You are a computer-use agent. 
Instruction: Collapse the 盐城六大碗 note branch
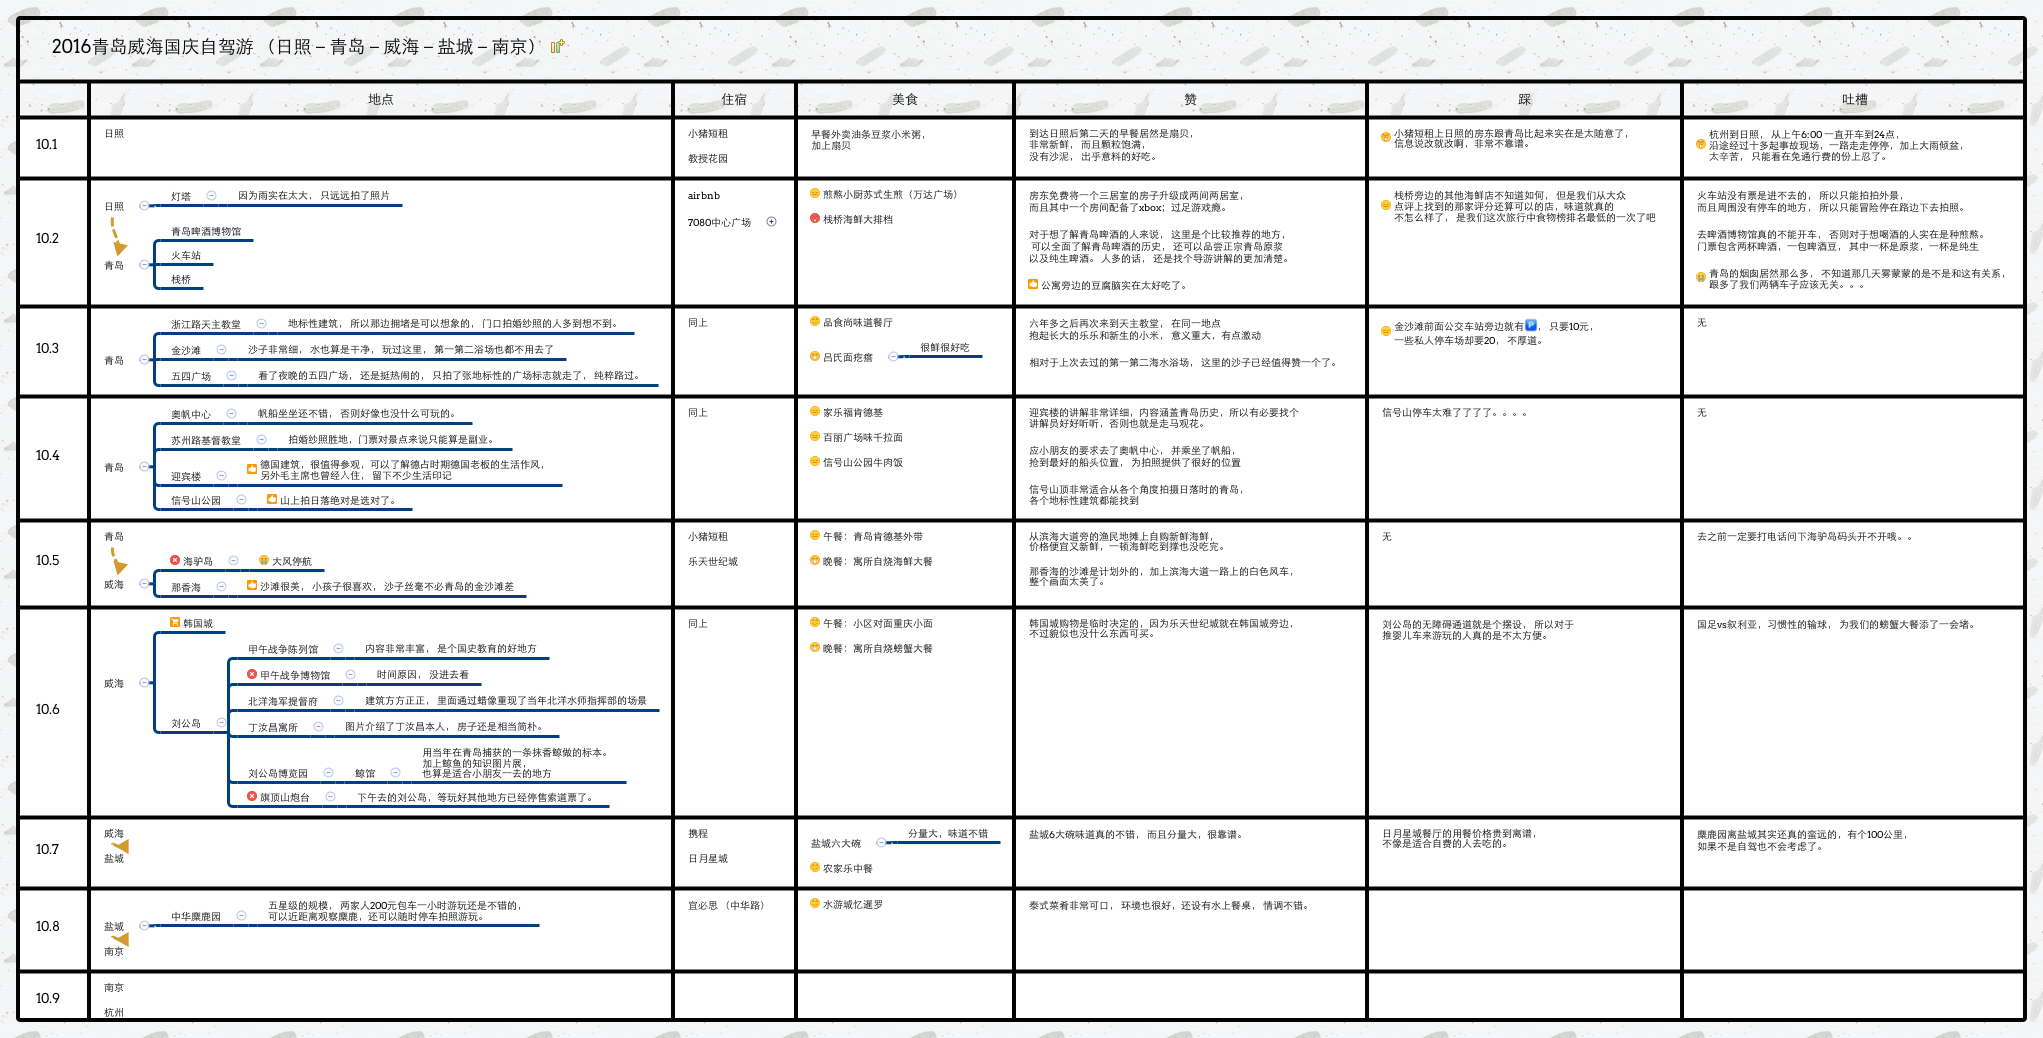[881, 843]
